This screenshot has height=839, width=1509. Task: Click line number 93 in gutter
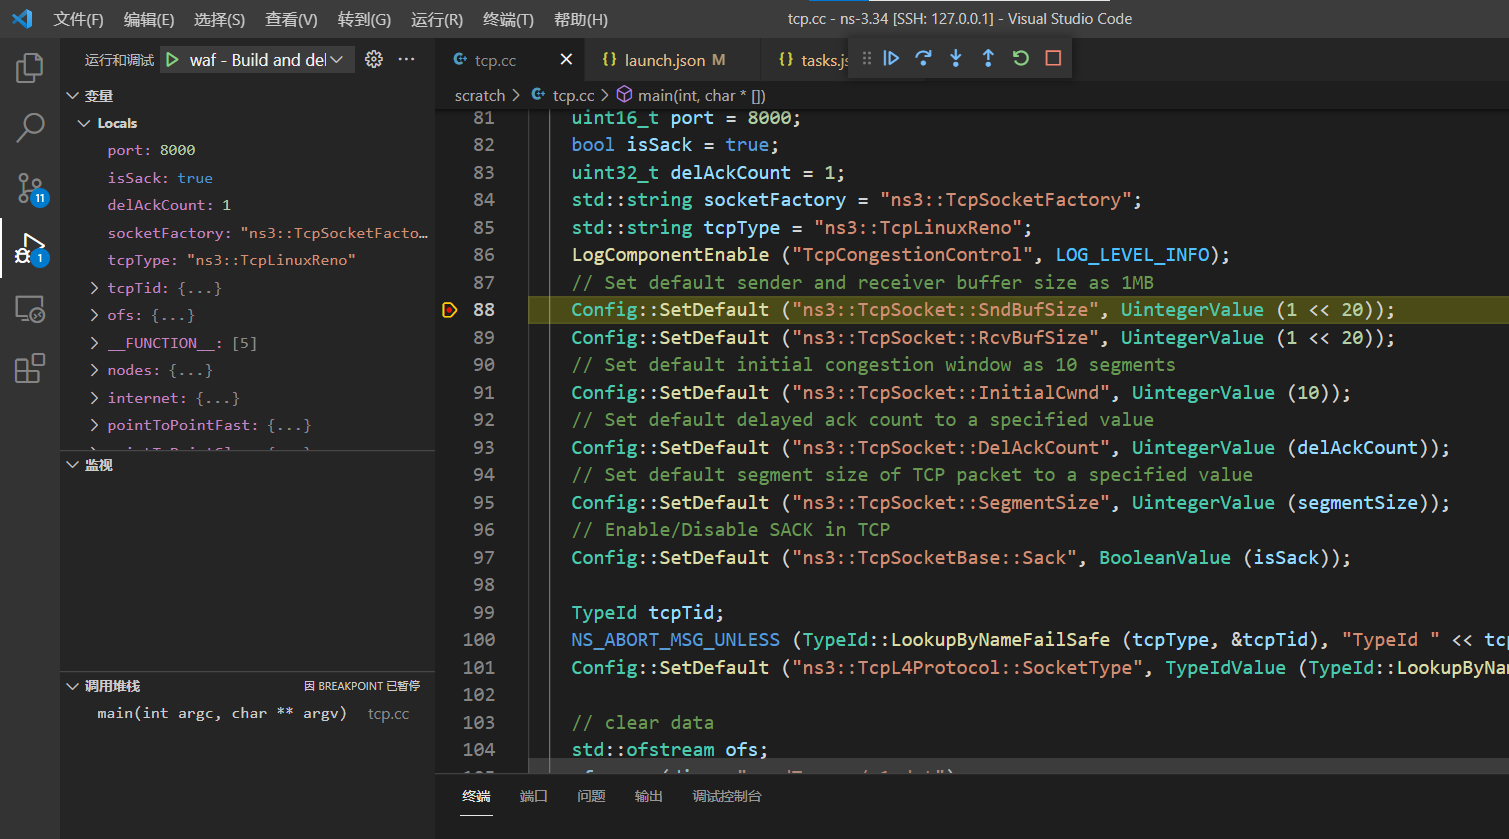point(484,447)
